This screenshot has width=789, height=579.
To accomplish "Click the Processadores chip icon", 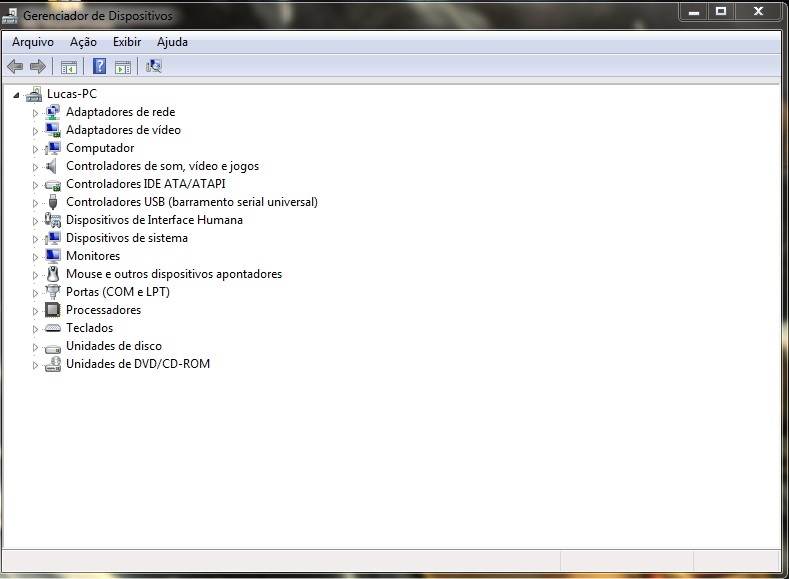I will (53, 310).
